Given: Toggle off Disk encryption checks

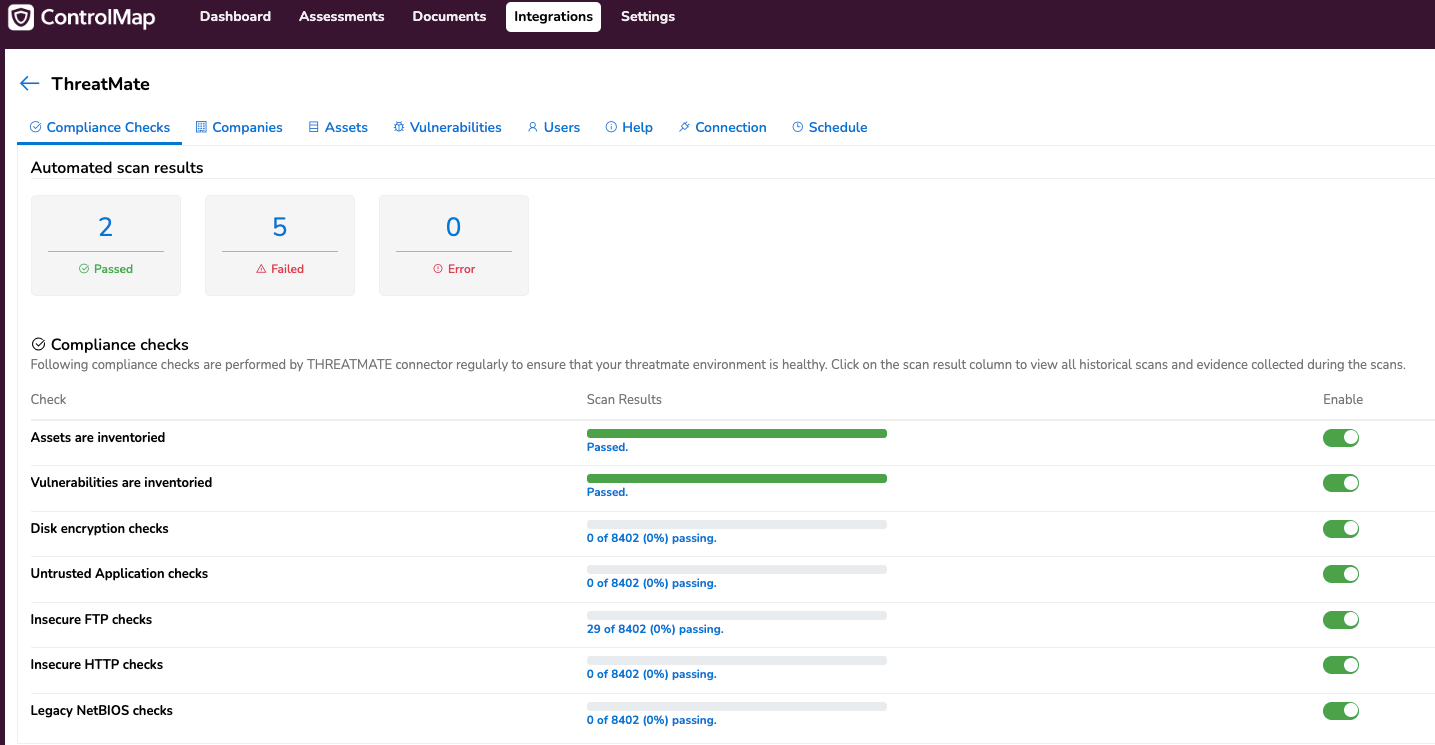Looking at the screenshot, I should pos(1341,529).
